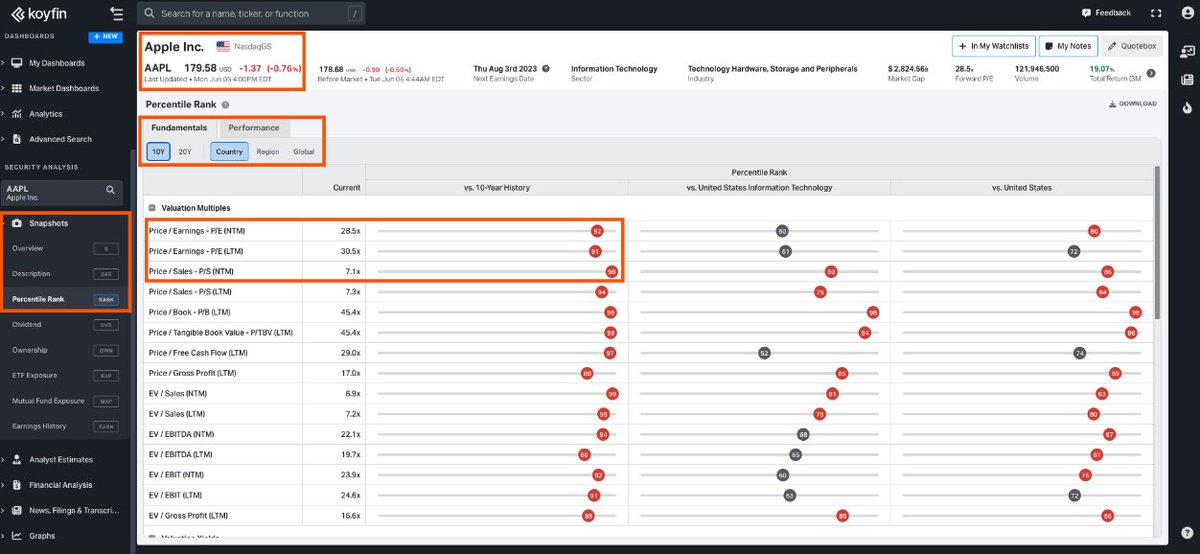Open the screen-share panel icon in right rail
This screenshot has height=554, width=1200.
(x=1186, y=52)
